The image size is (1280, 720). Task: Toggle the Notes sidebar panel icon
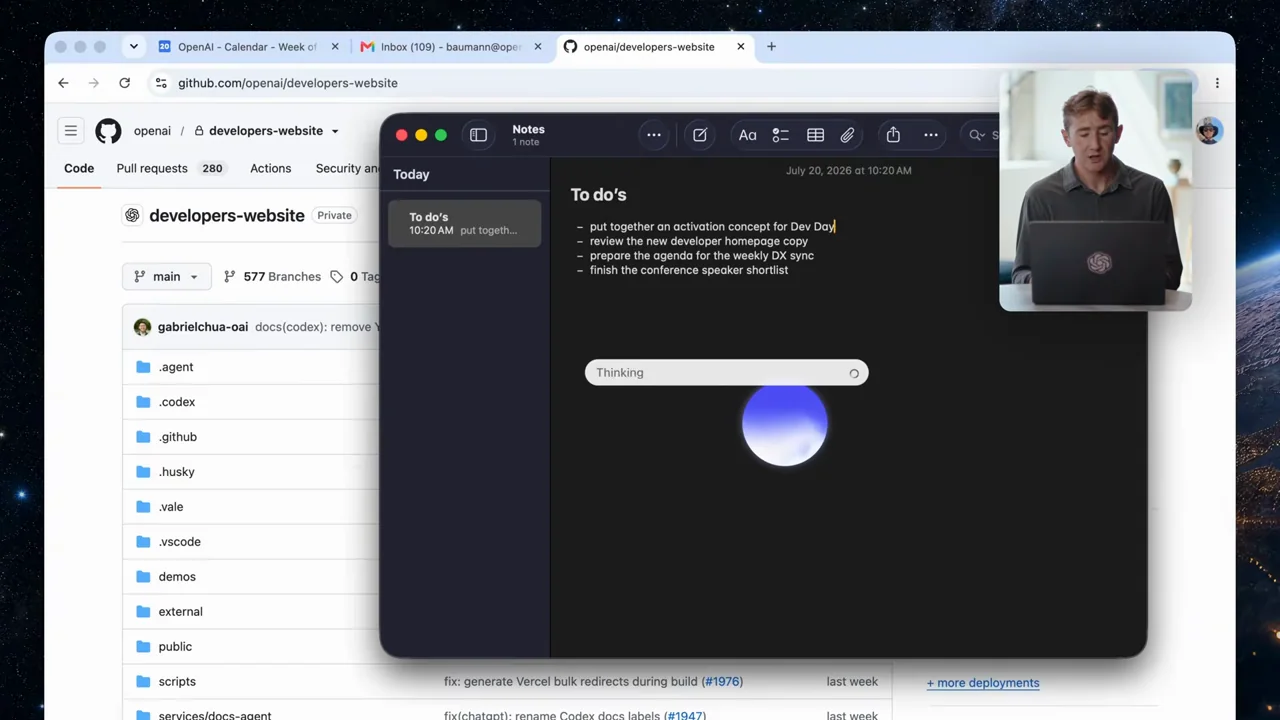click(x=478, y=135)
